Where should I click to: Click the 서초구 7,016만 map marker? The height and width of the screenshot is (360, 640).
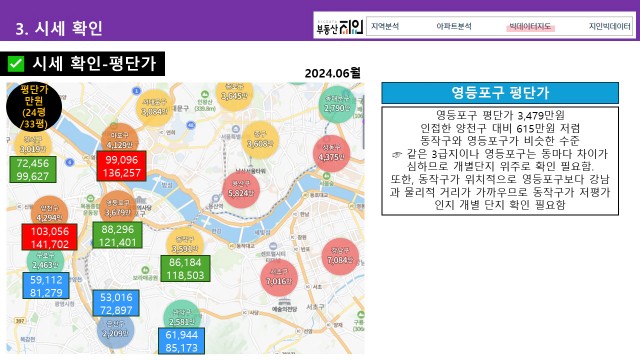click(x=279, y=278)
